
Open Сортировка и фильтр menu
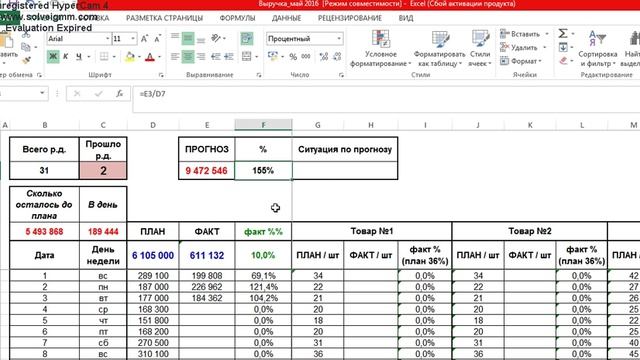click(598, 50)
